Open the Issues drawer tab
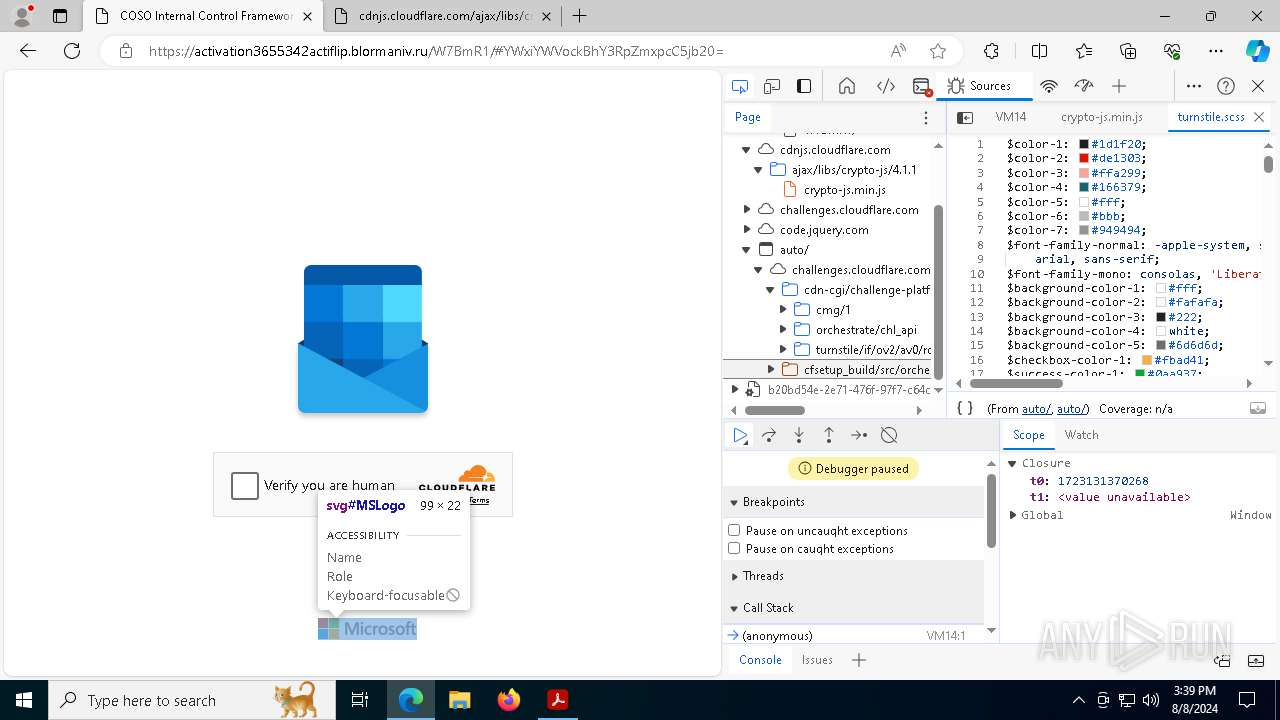 [817, 660]
